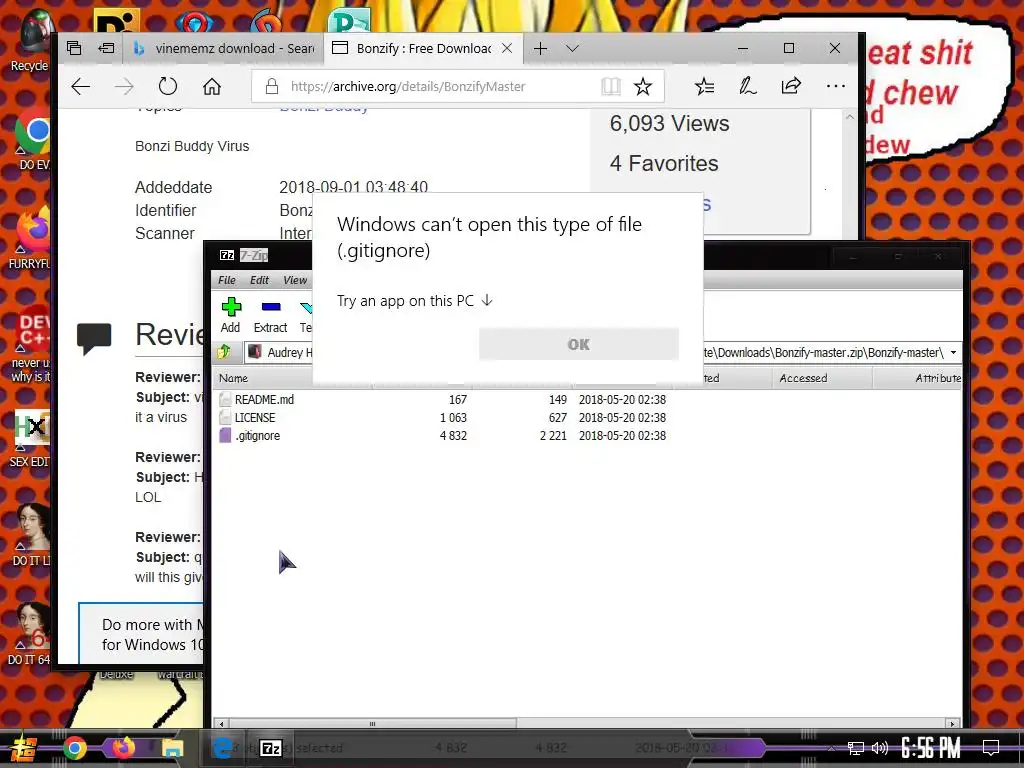Screen dimensions: 1024x768
Task: Add page to favorites with star icon
Action: coord(643,86)
